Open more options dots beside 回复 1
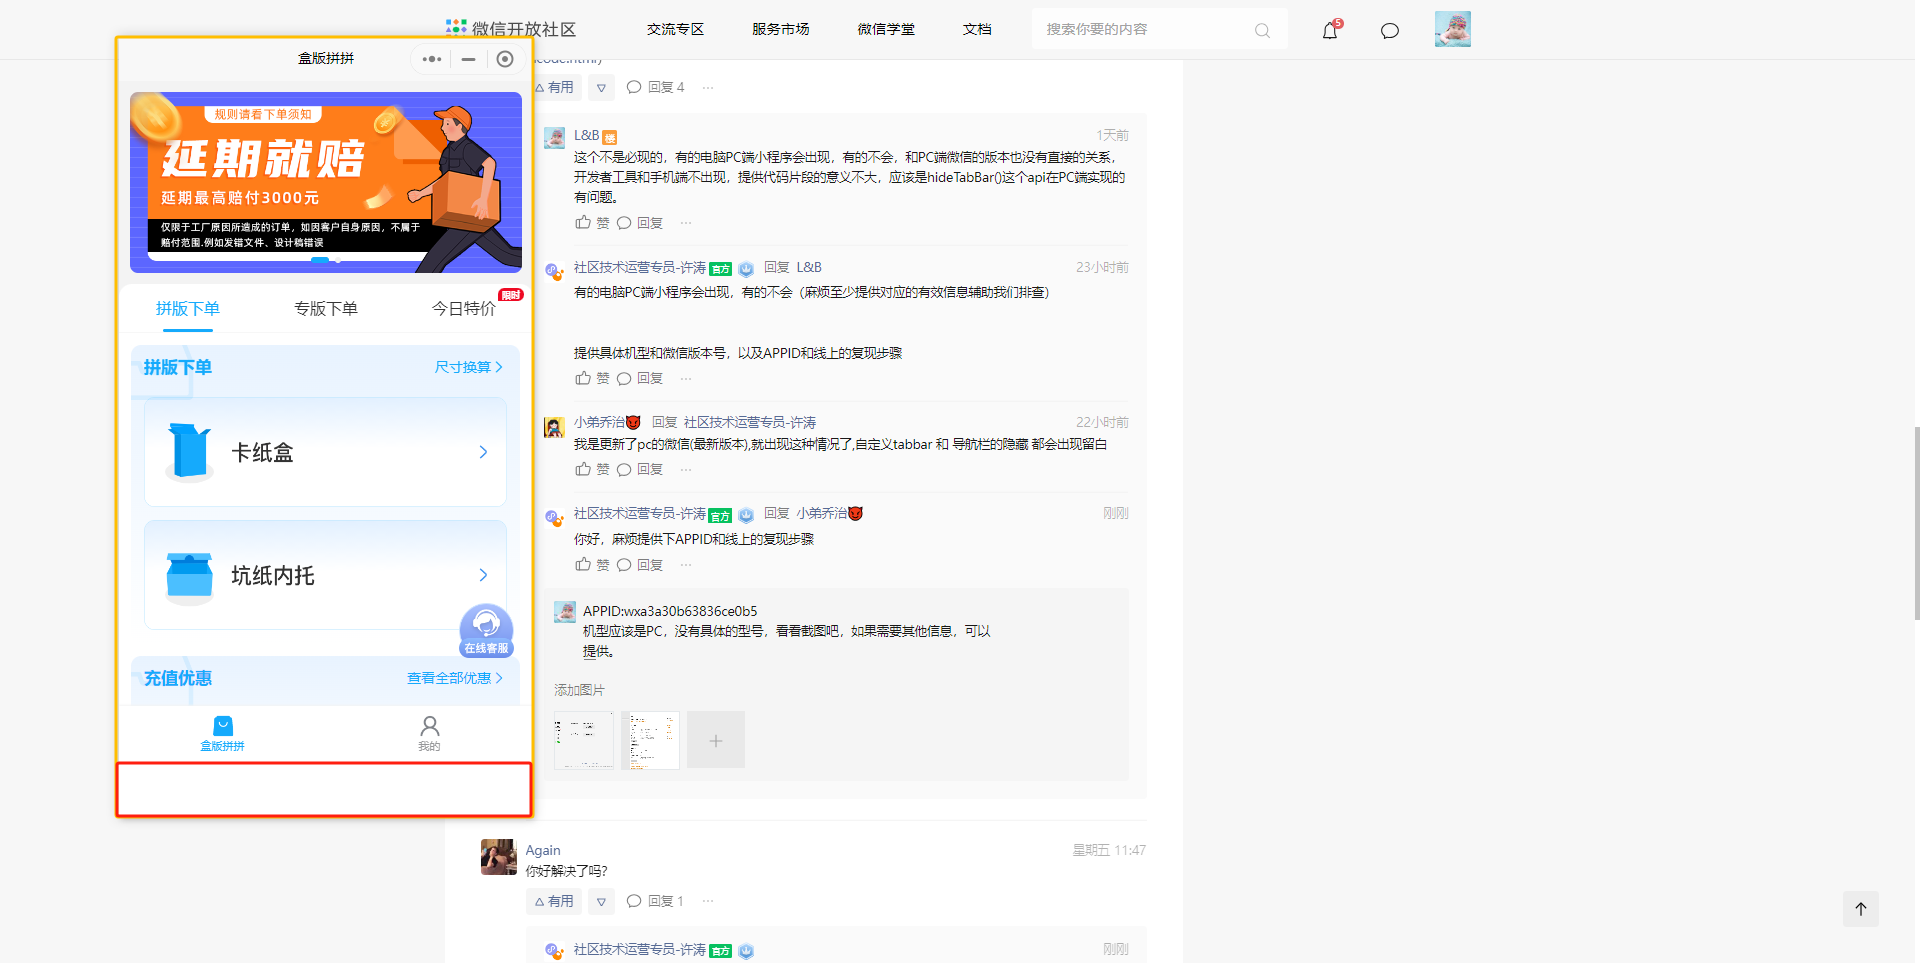Viewport: 1920px width, 963px height. point(708,901)
